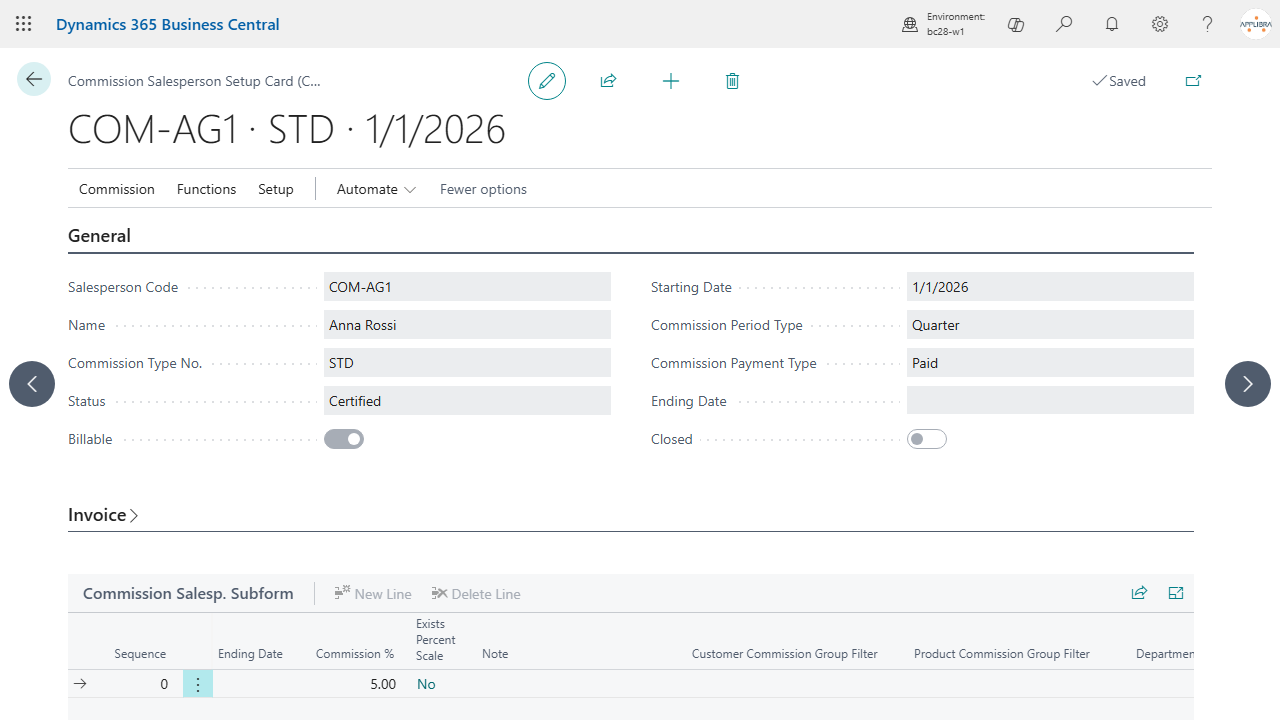The height and width of the screenshot is (720, 1280).
Task: Click the Customer Commission Group Filter column header
Action: click(x=785, y=654)
